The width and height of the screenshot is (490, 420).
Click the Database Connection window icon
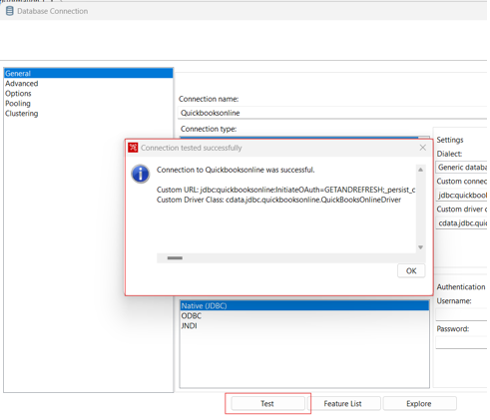pyautogui.click(x=10, y=11)
